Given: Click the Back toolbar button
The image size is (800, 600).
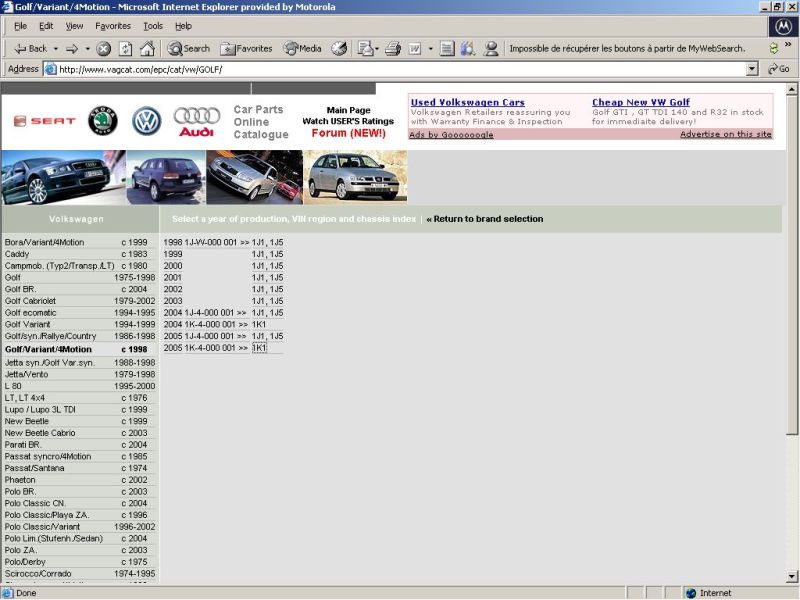Looking at the screenshot, I should (31, 49).
